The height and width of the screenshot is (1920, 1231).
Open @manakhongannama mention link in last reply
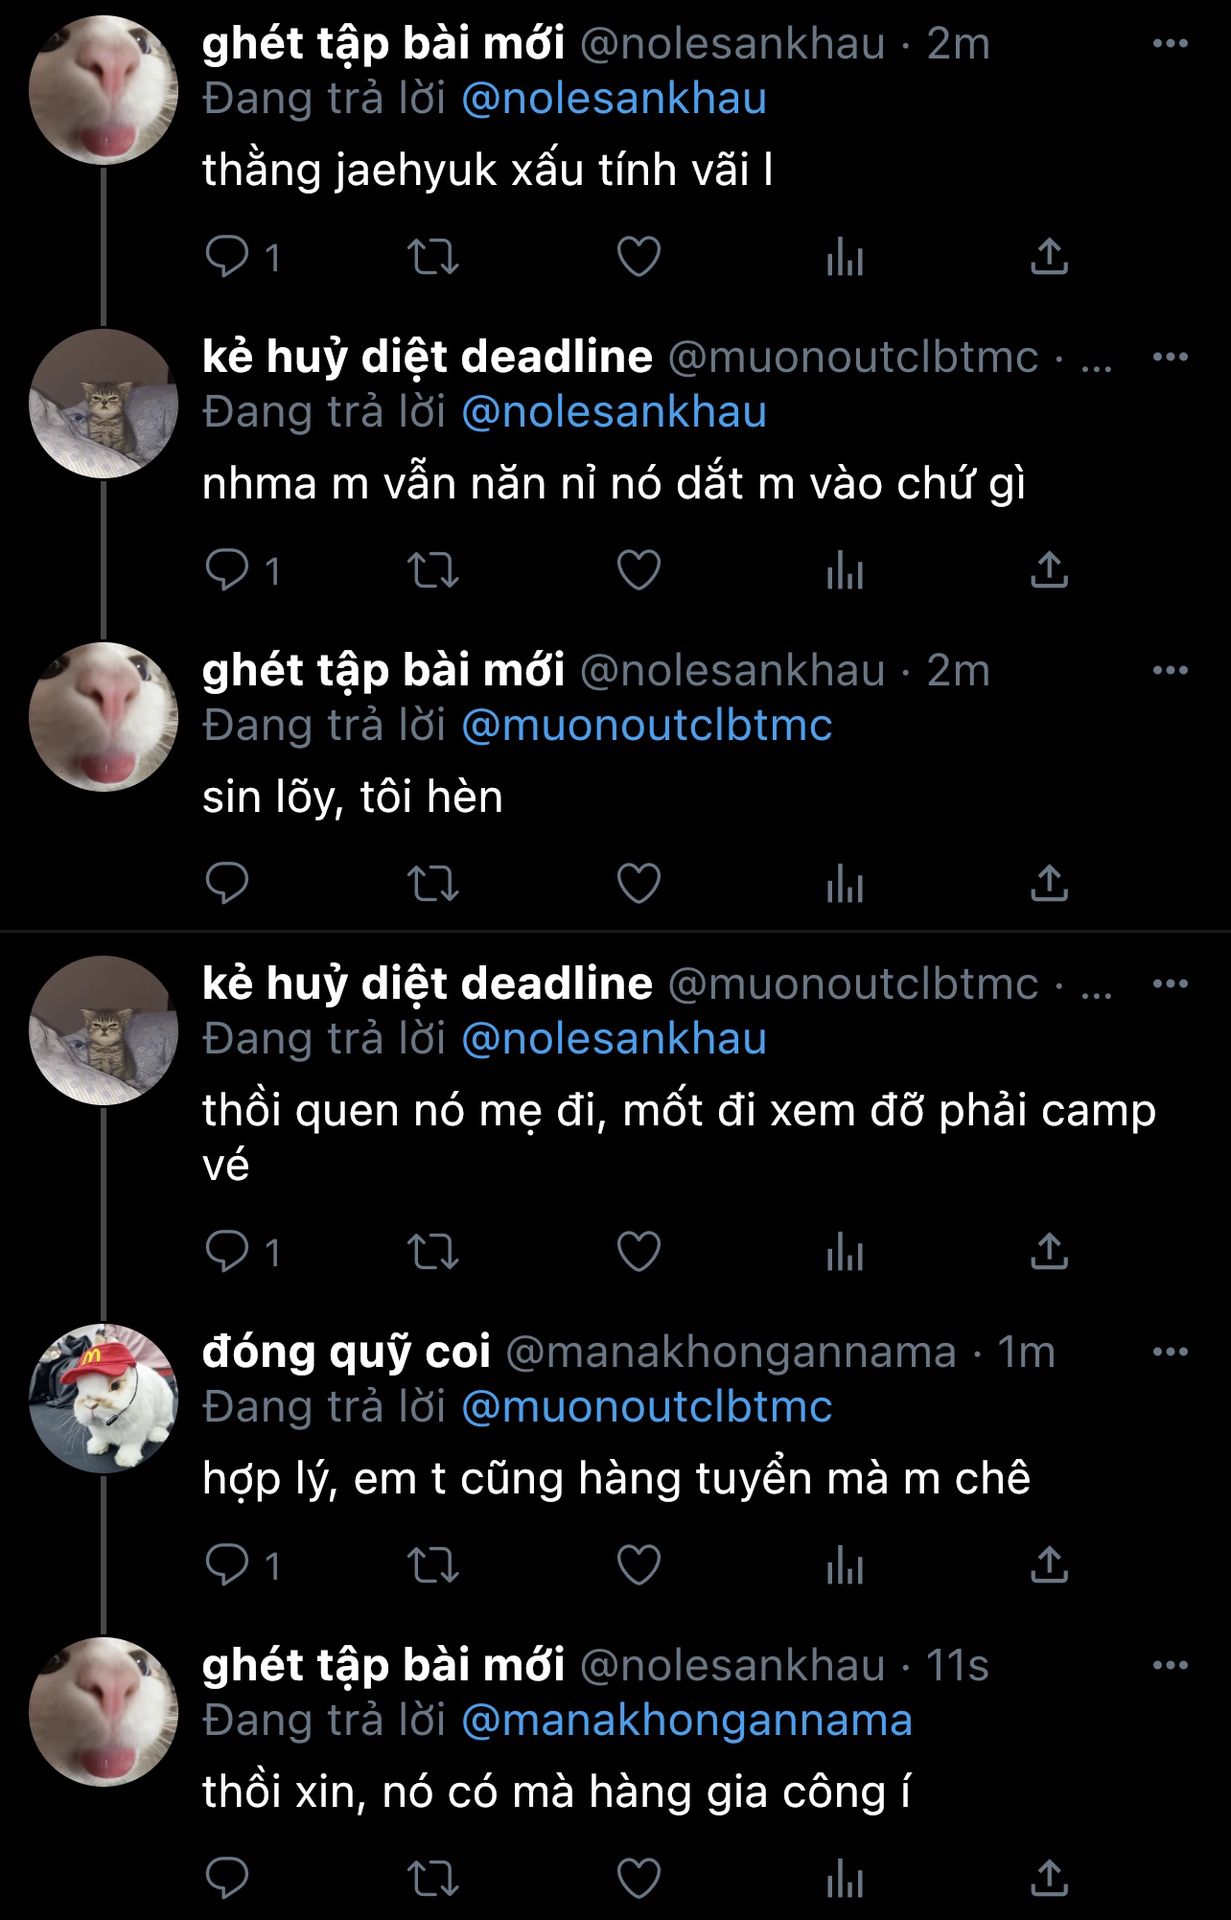[x=687, y=1721]
